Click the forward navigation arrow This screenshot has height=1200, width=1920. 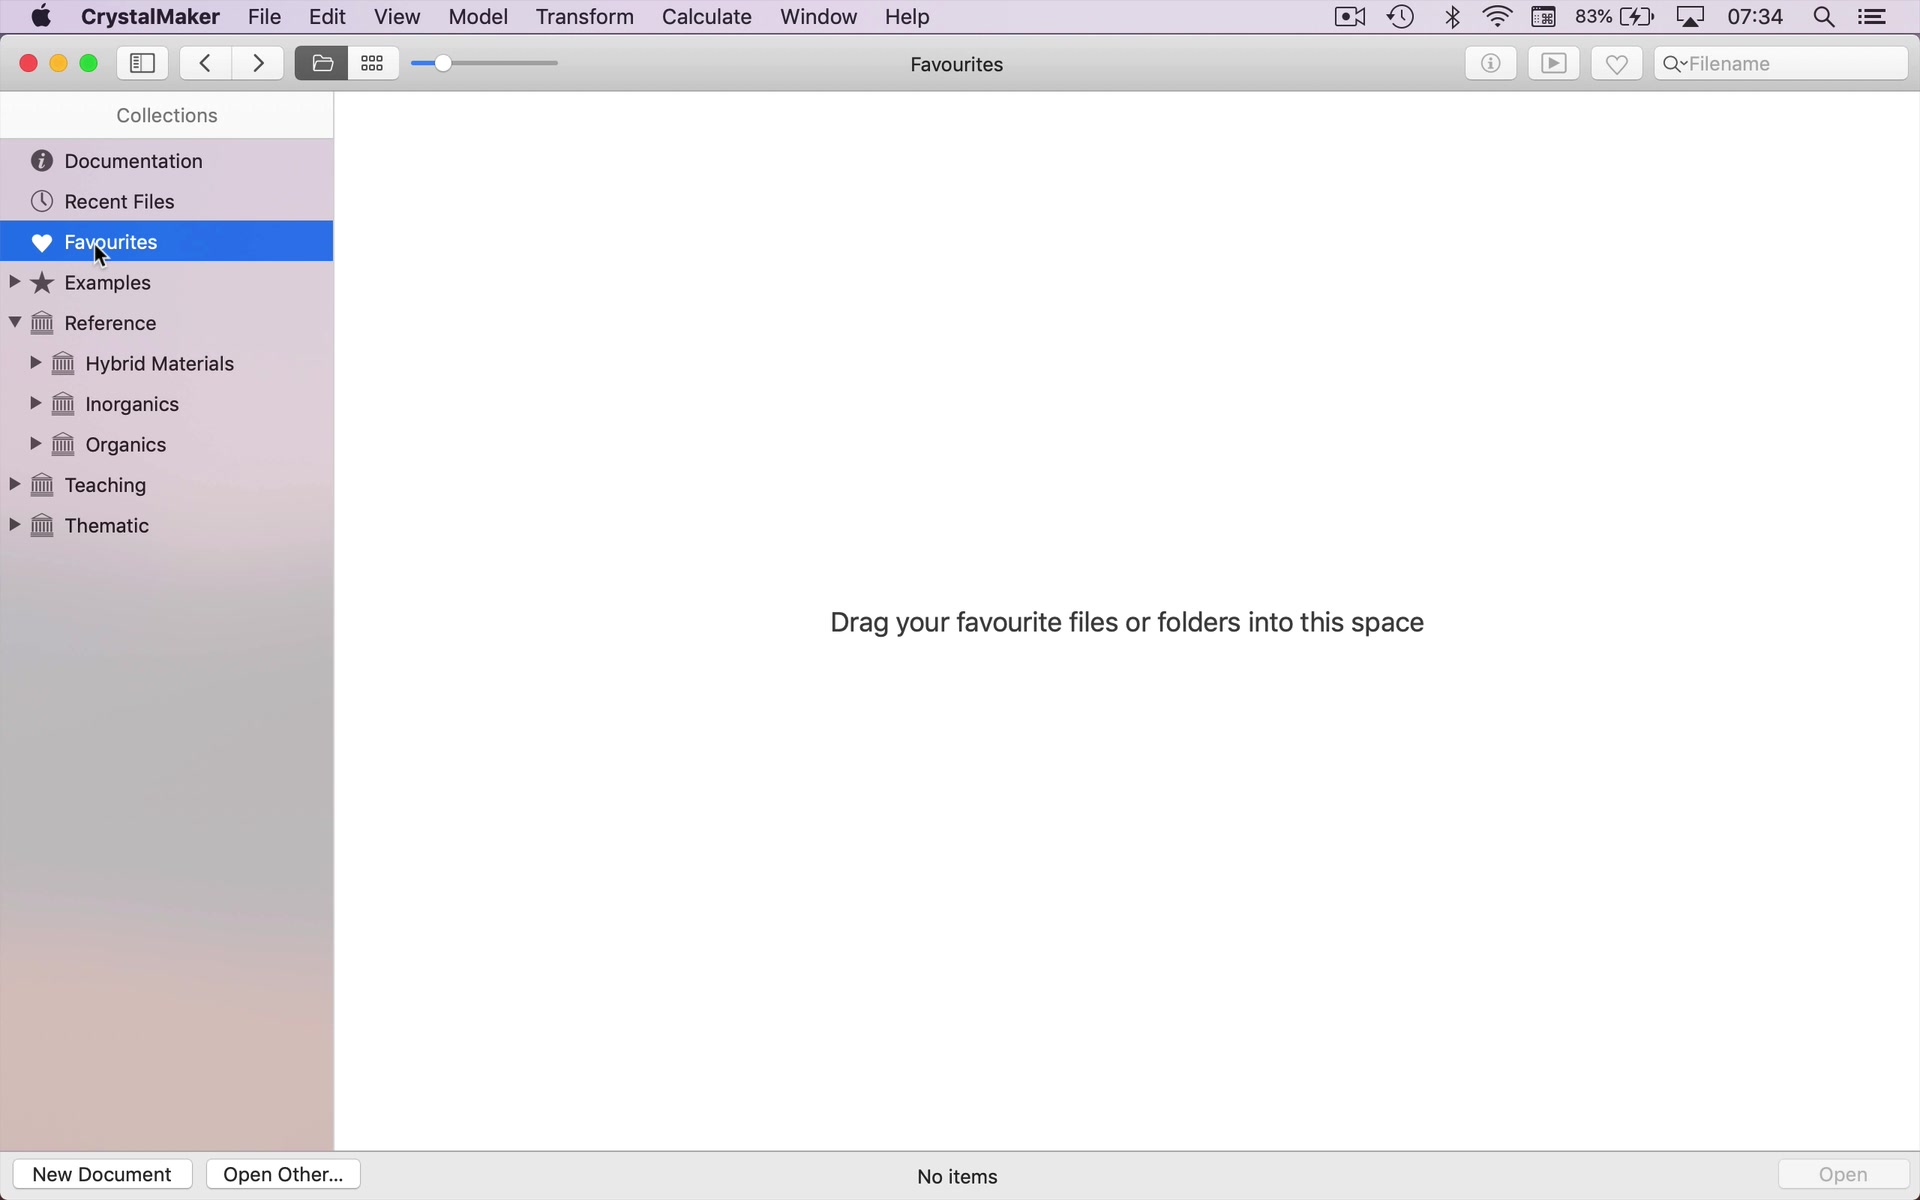point(259,64)
